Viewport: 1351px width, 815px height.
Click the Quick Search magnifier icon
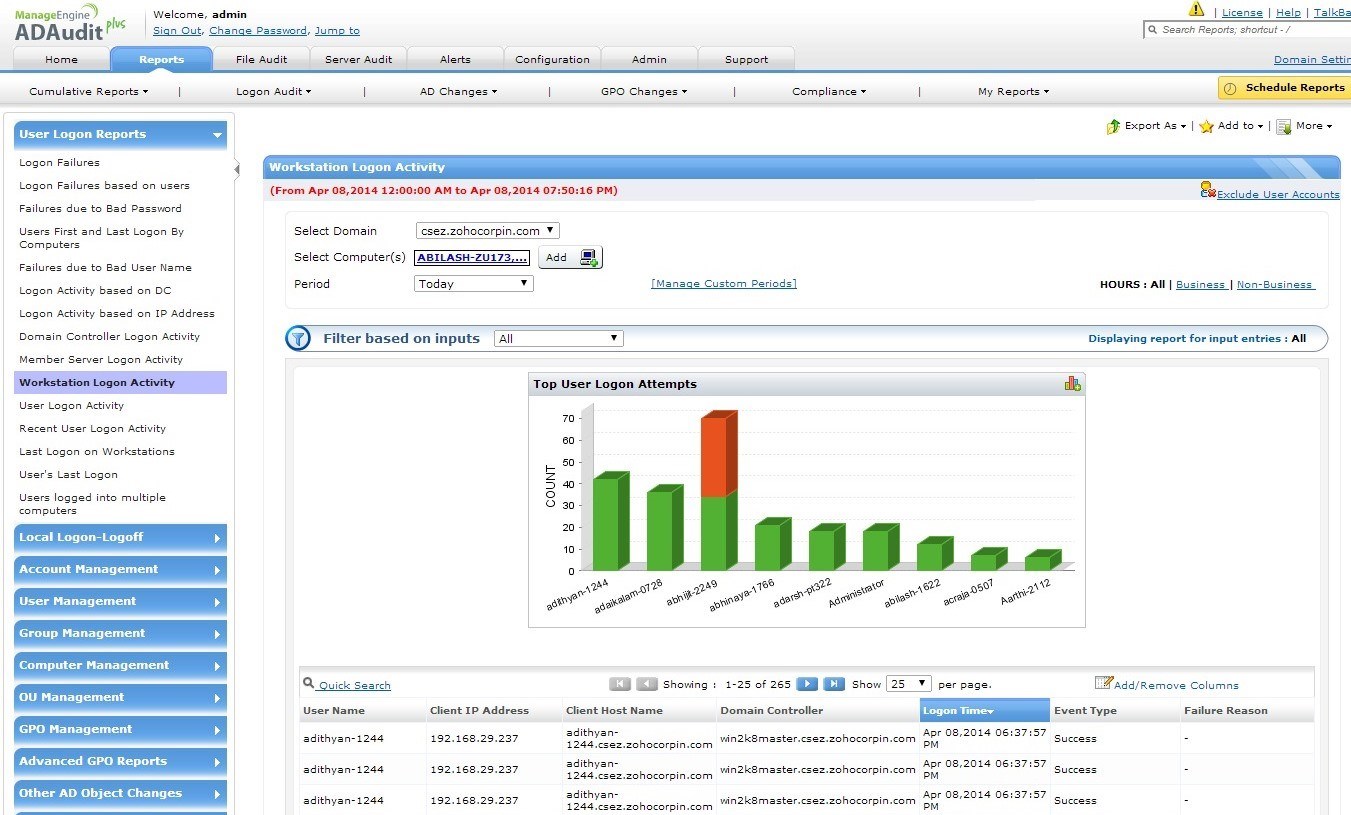(307, 684)
